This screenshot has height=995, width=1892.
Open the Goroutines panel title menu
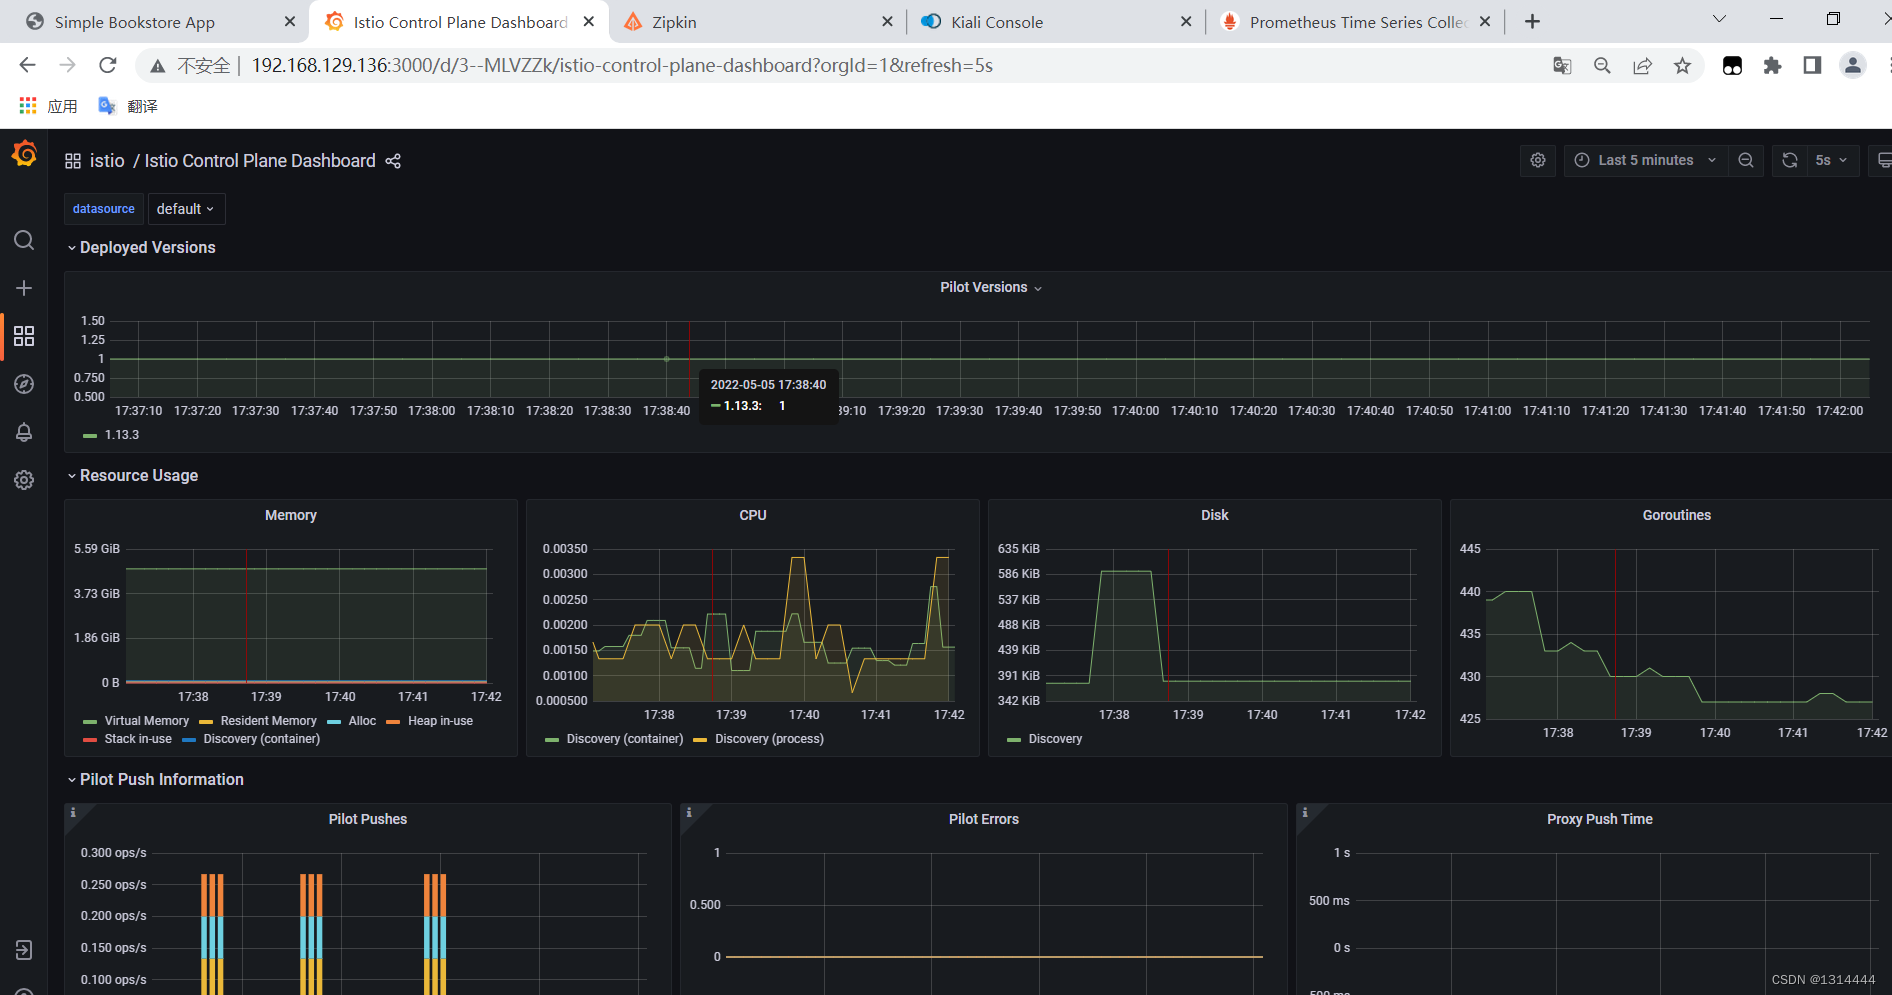coord(1677,516)
